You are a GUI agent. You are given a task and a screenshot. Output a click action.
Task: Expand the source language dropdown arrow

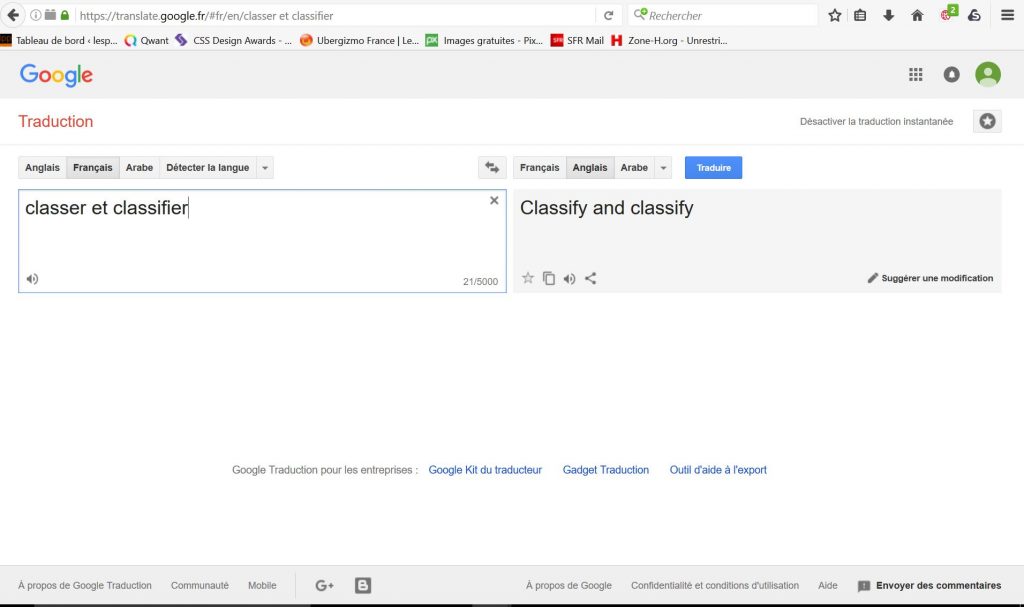pyautogui.click(x=265, y=168)
